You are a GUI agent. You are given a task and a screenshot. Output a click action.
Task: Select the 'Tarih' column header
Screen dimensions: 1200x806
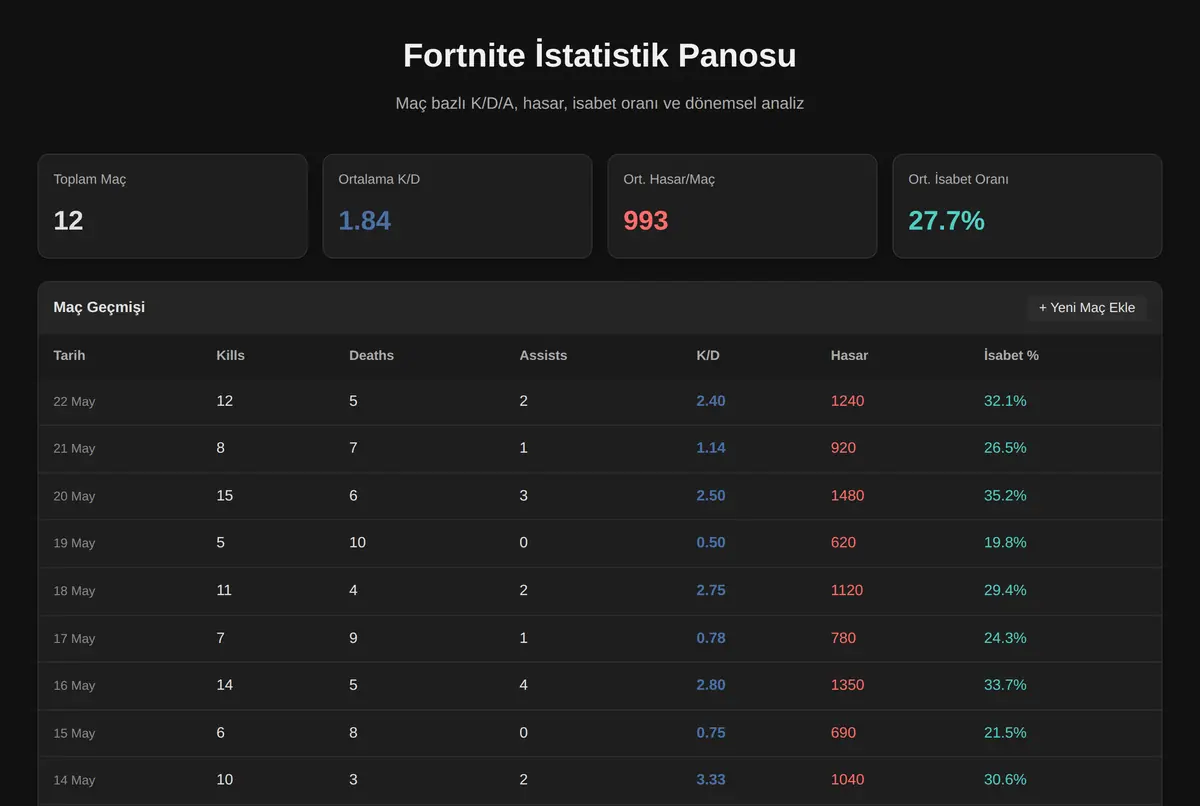click(x=70, y=355)
